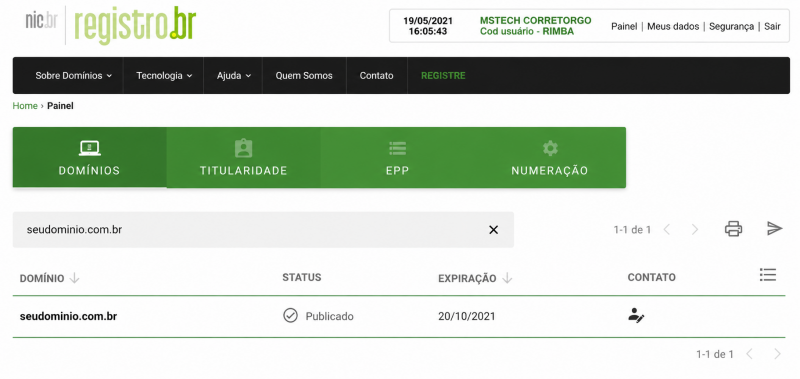Open the Quem Somos page
Screen dimensions: 800x379
click(304, 75)
